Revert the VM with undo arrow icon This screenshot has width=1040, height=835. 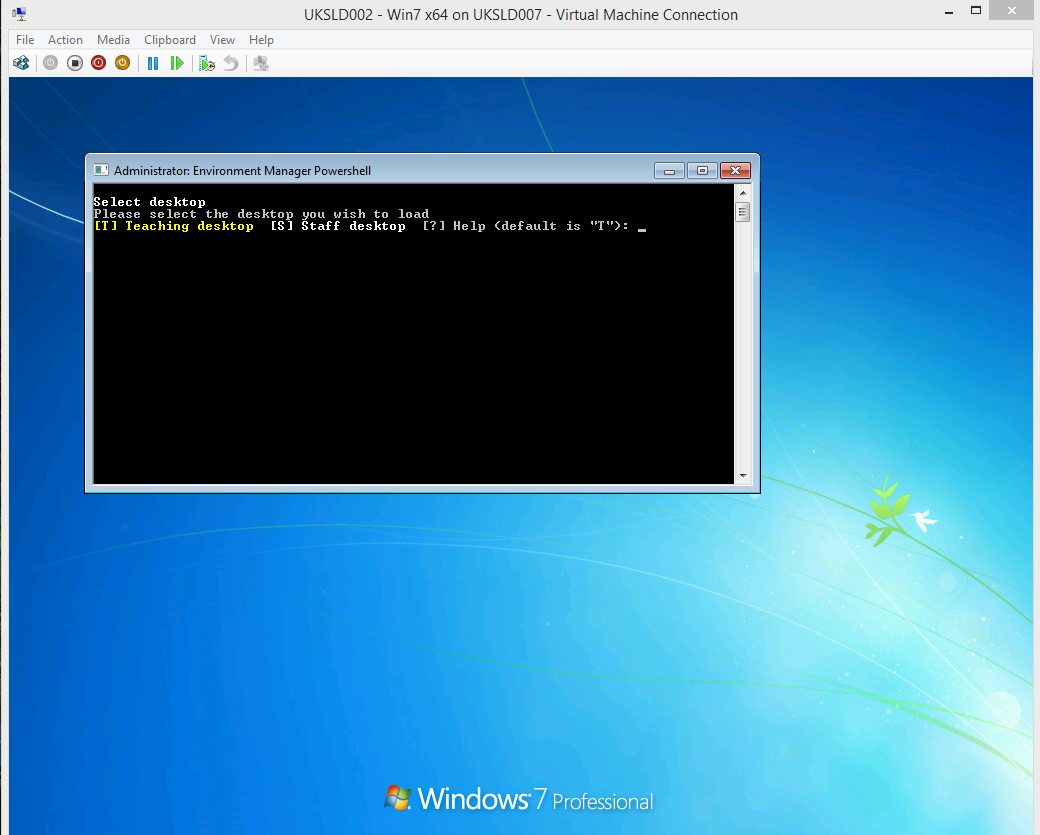(x=231, y=63)
